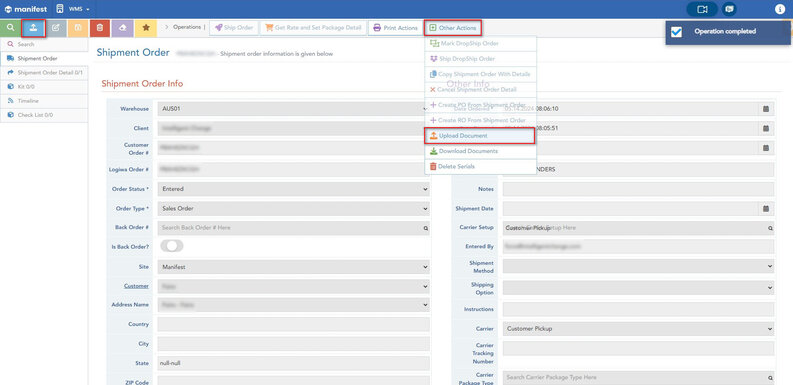The width and height of the screenshot is (793, 385).
Task: Open the Site Manifest dropdown
Action: coord(293,266)
